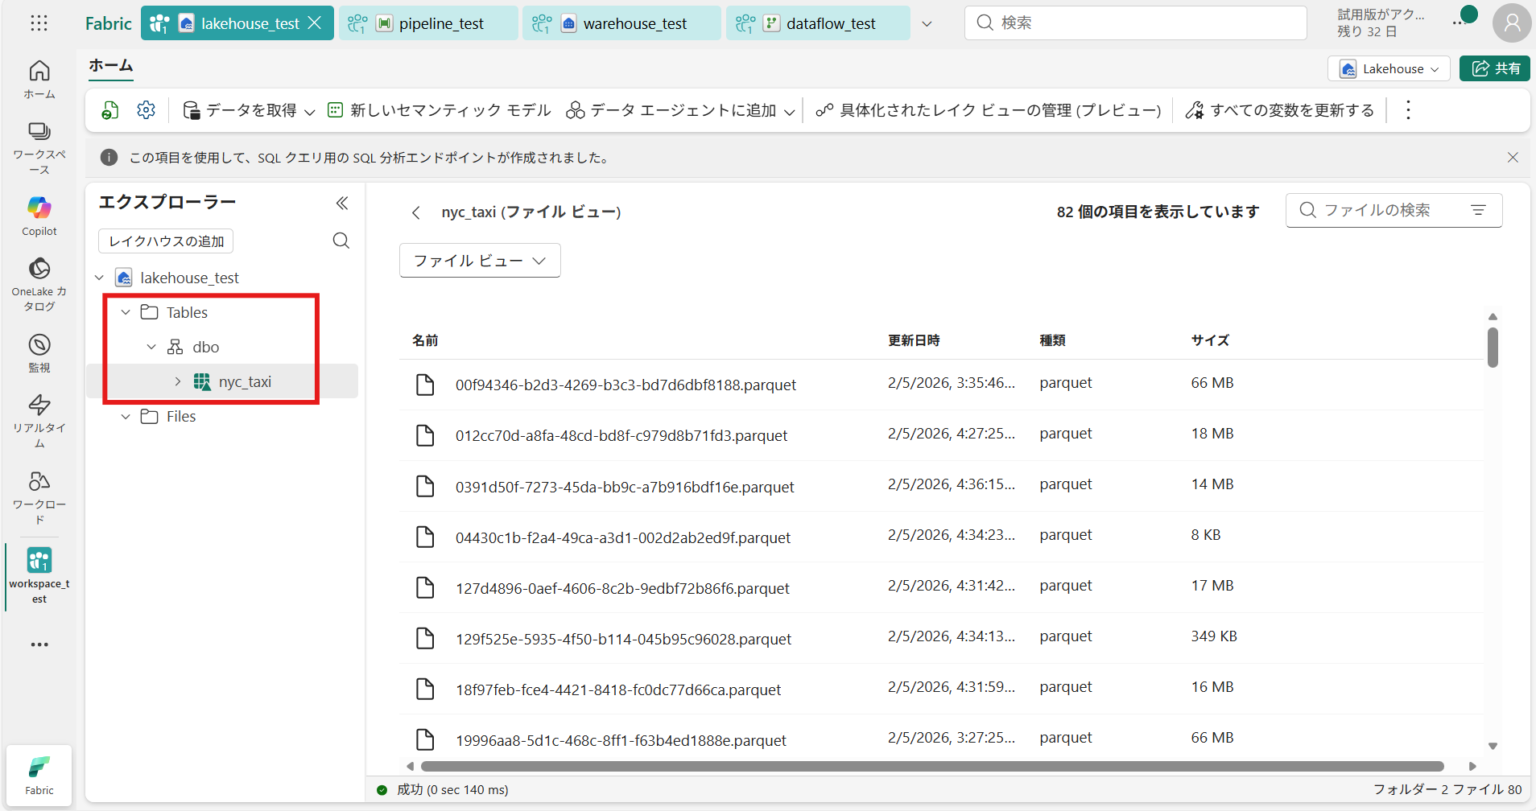Sort by the 更新日時 column header
The width and height of the screenshot is (1536, 811).
coord(914,340)
